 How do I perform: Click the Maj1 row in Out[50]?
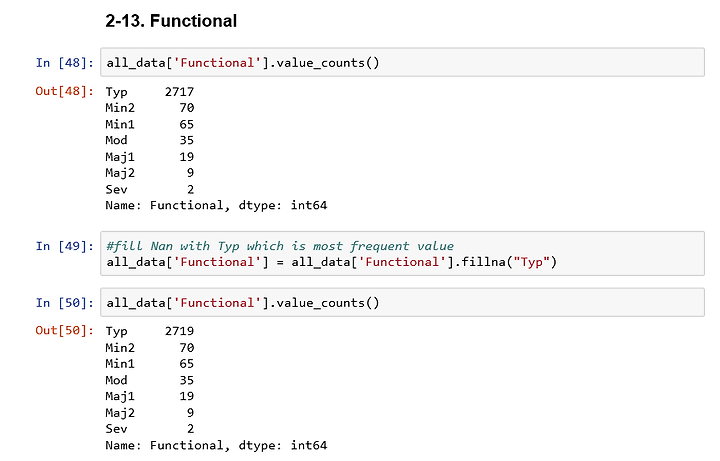click(x=150, y=396)
